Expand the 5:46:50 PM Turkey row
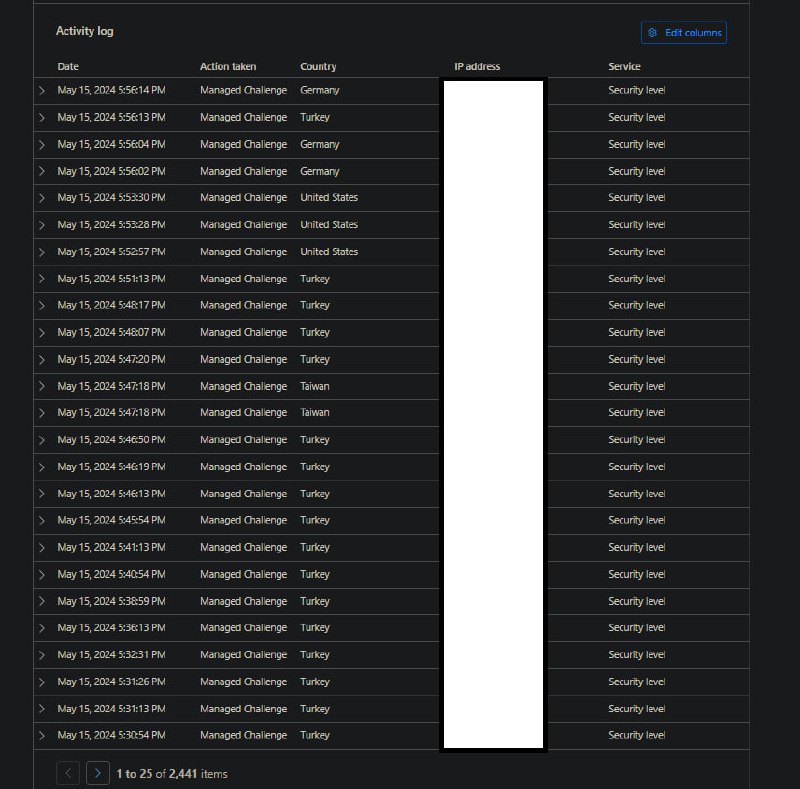Image resolution: width=800 pixels, height=789 pixels. 42,439
